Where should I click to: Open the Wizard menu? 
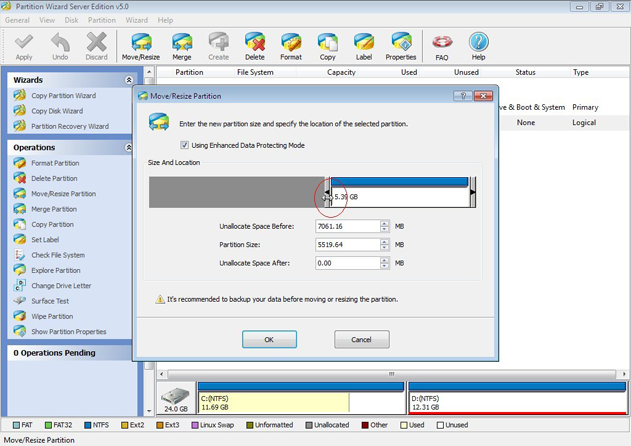[136, 20]
